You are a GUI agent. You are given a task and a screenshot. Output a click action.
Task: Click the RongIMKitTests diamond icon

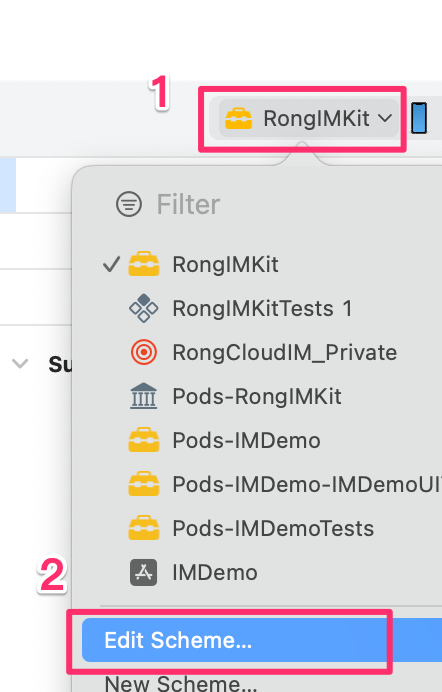coord(144,308)
